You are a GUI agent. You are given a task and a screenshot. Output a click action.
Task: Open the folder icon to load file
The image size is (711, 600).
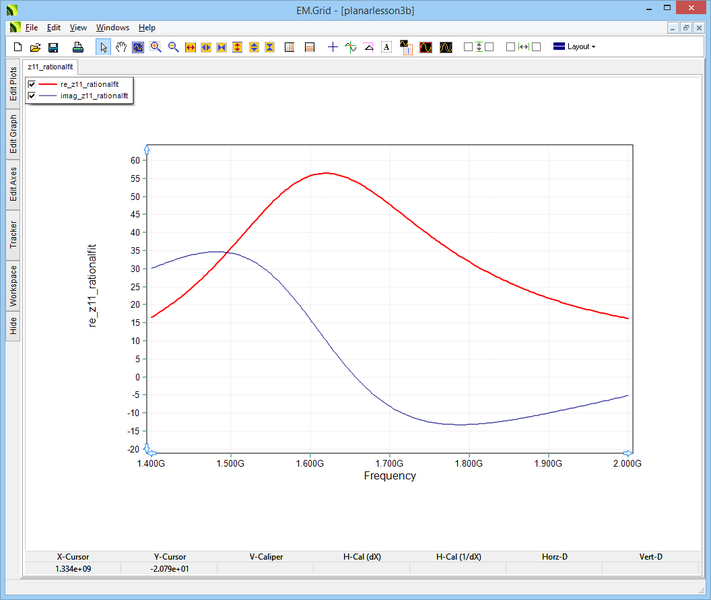coord(35,47)
